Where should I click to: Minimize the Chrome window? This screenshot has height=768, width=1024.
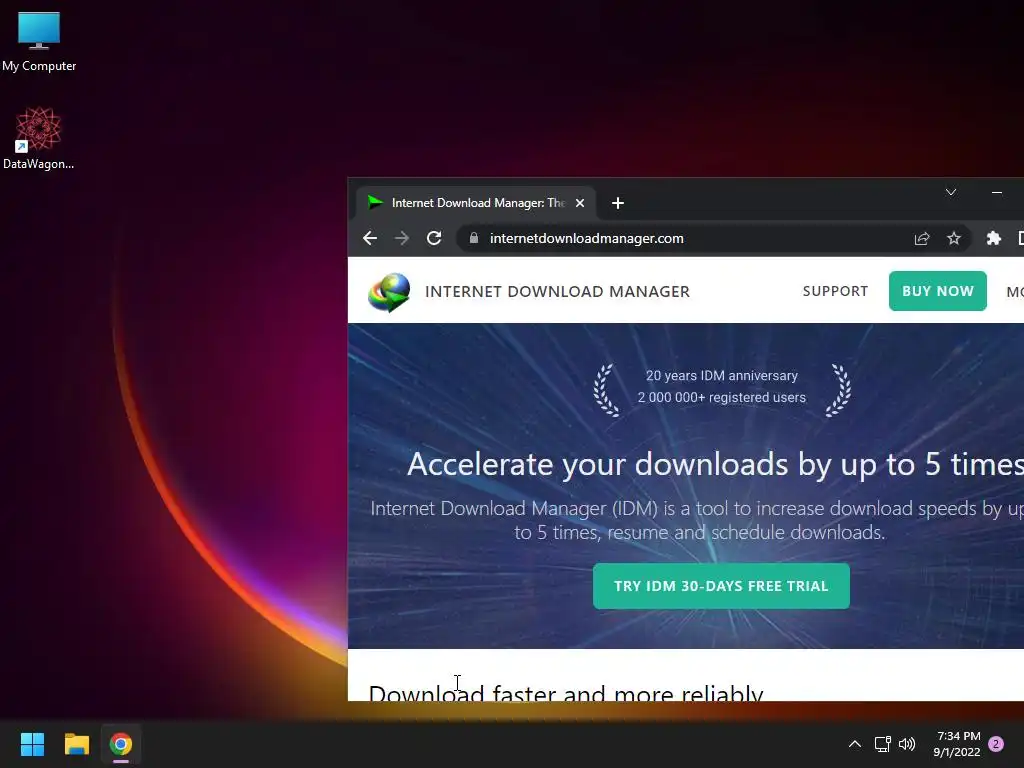click(997, 192)
